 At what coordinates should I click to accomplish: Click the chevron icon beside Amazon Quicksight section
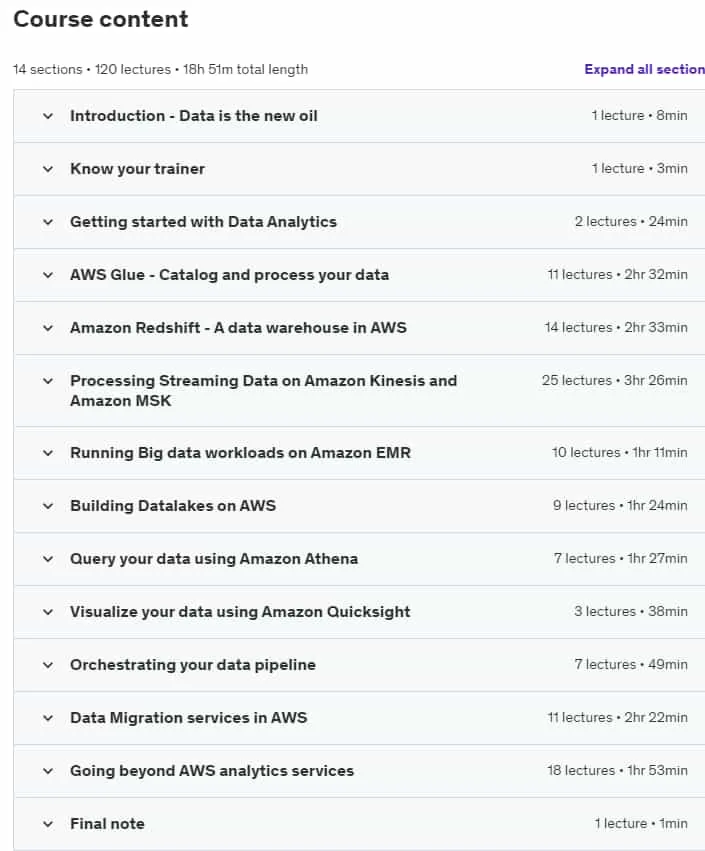(x=48, y=612)
